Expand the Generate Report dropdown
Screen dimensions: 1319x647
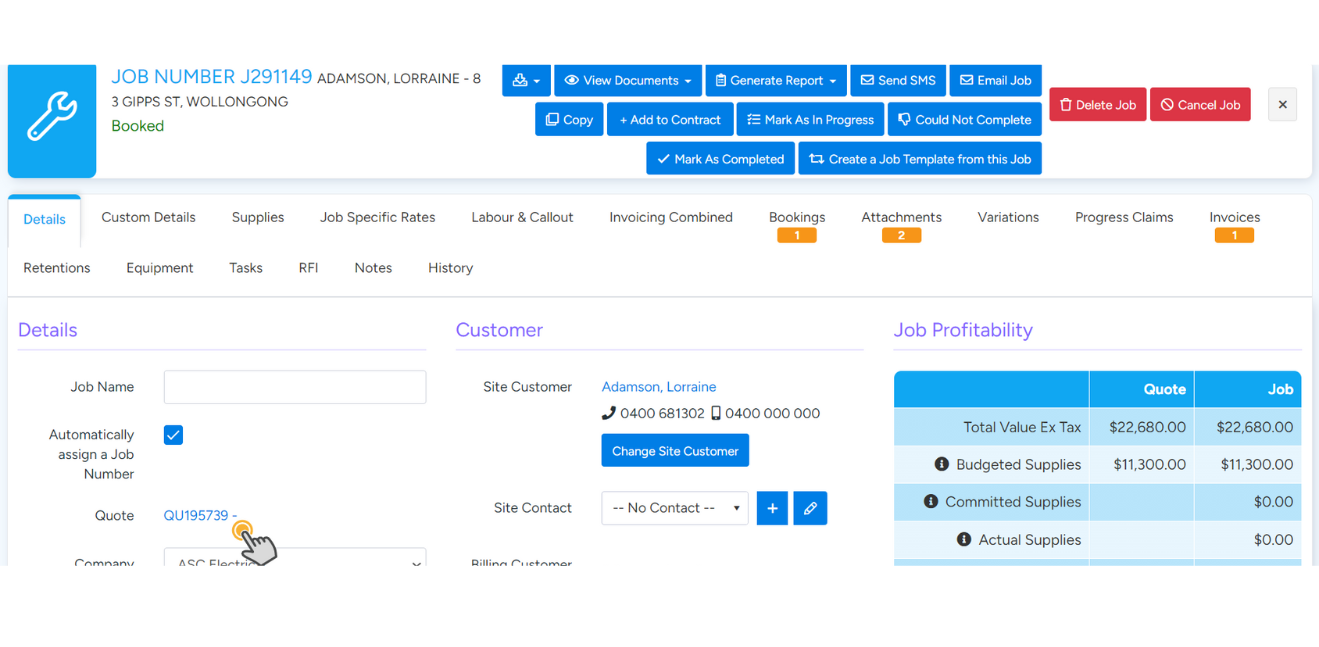point(776,80)
